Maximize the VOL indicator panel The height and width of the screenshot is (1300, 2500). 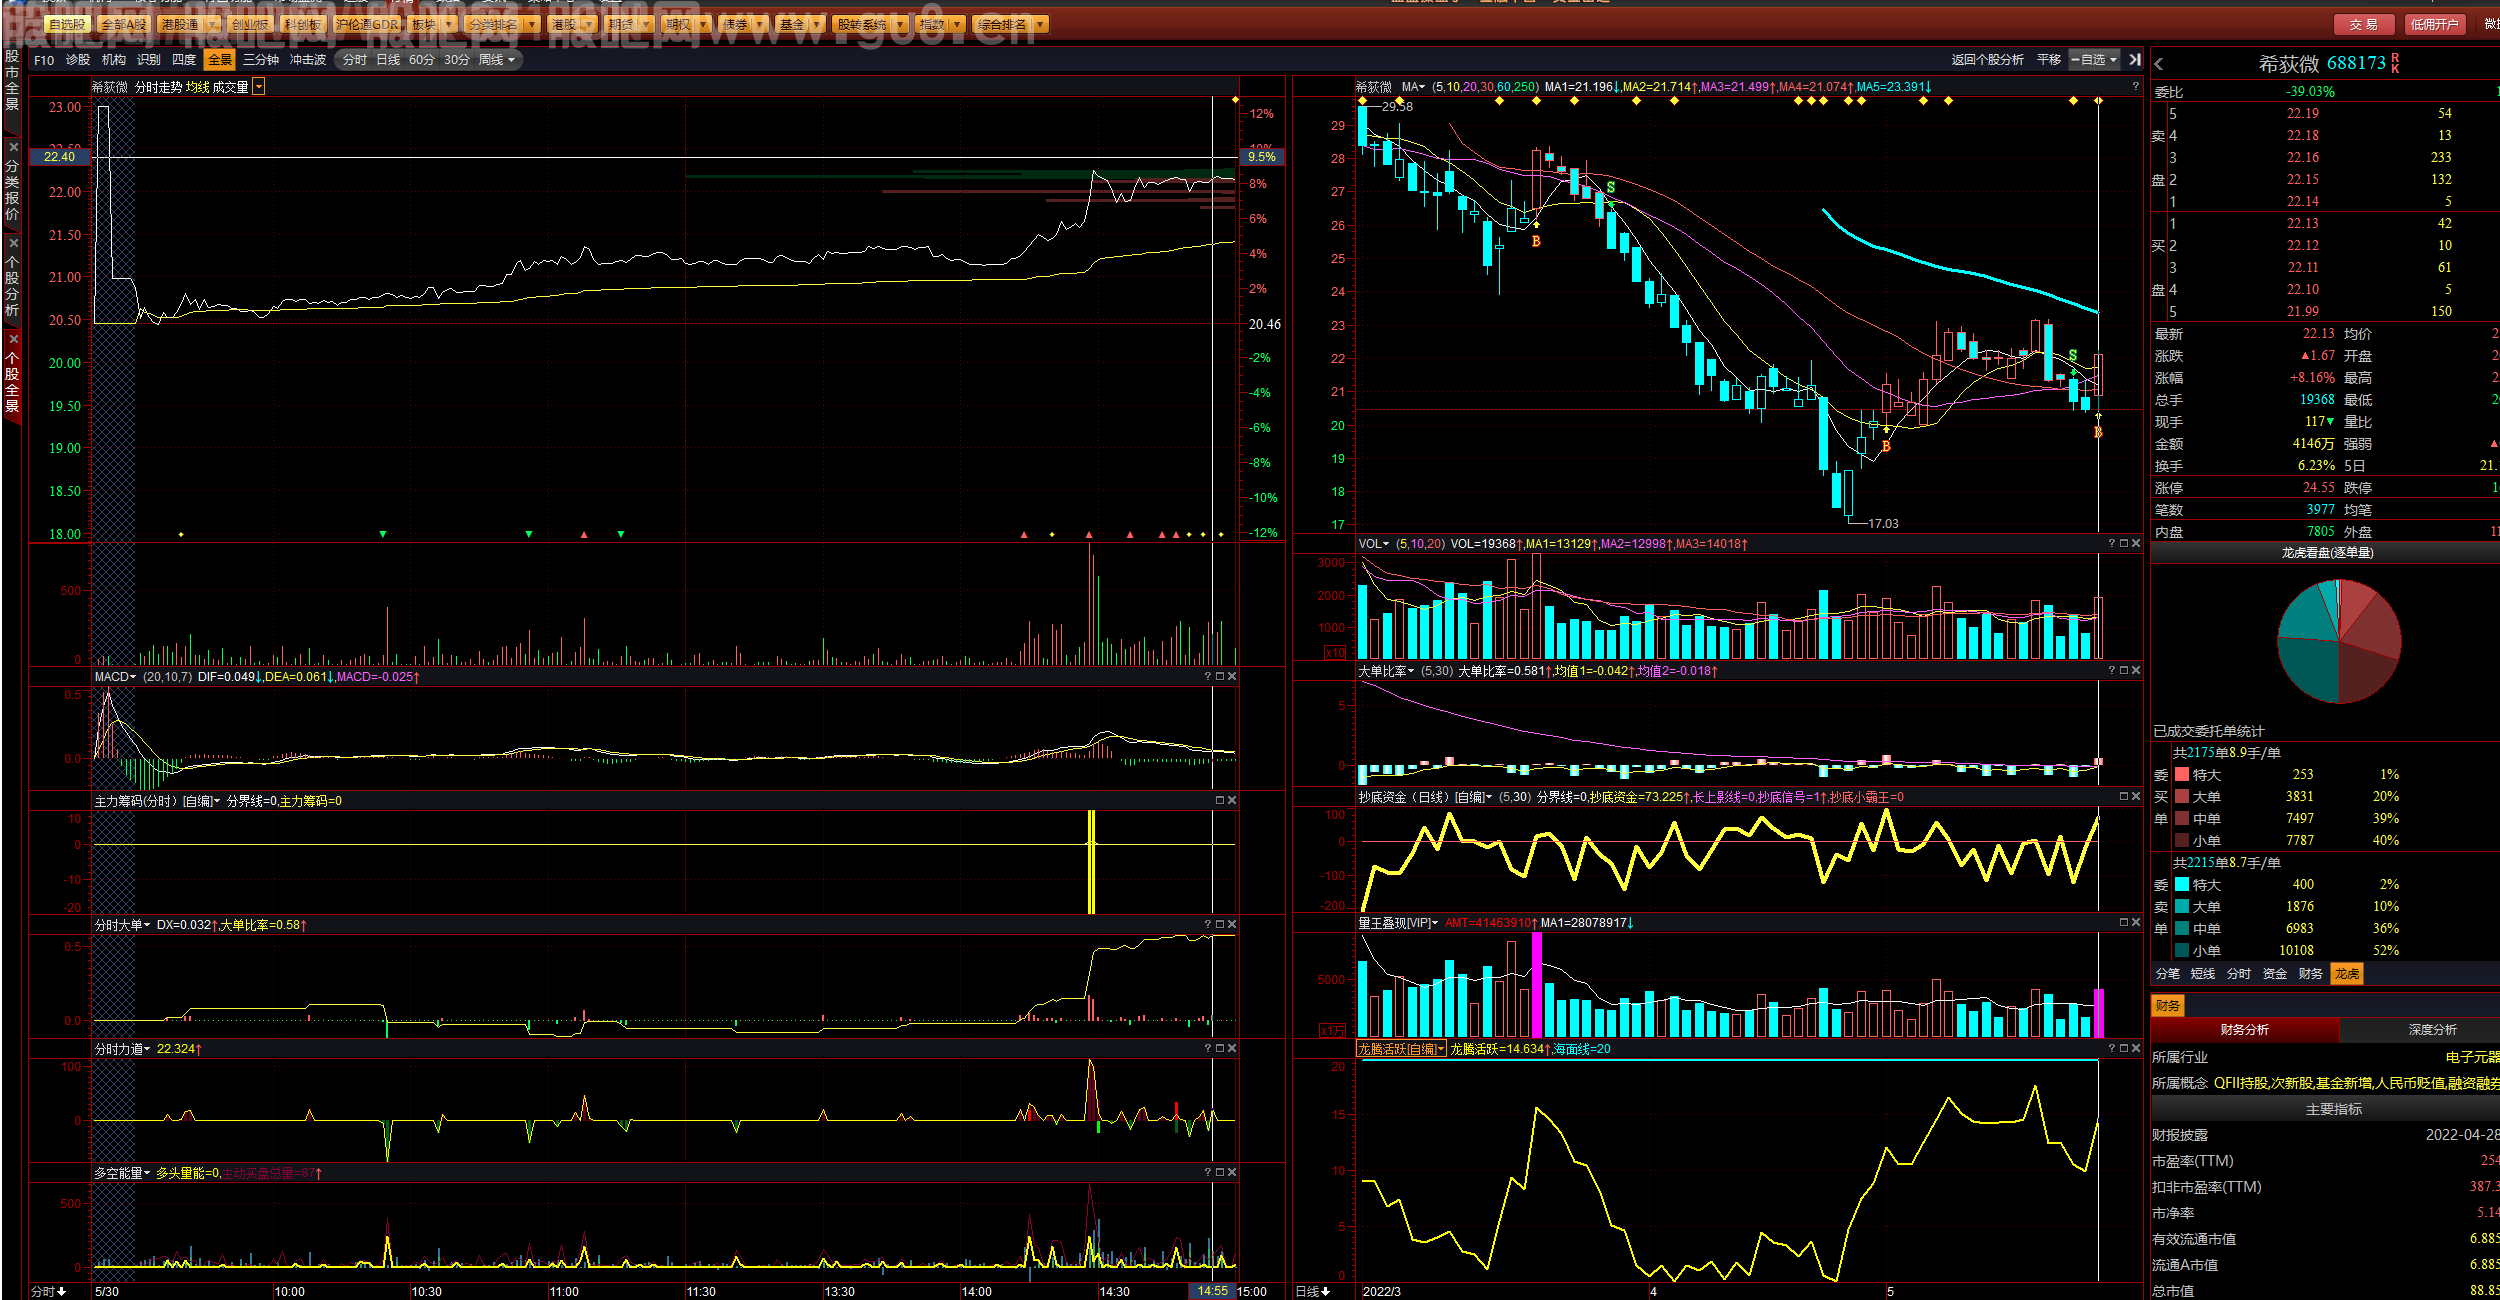2124,544
